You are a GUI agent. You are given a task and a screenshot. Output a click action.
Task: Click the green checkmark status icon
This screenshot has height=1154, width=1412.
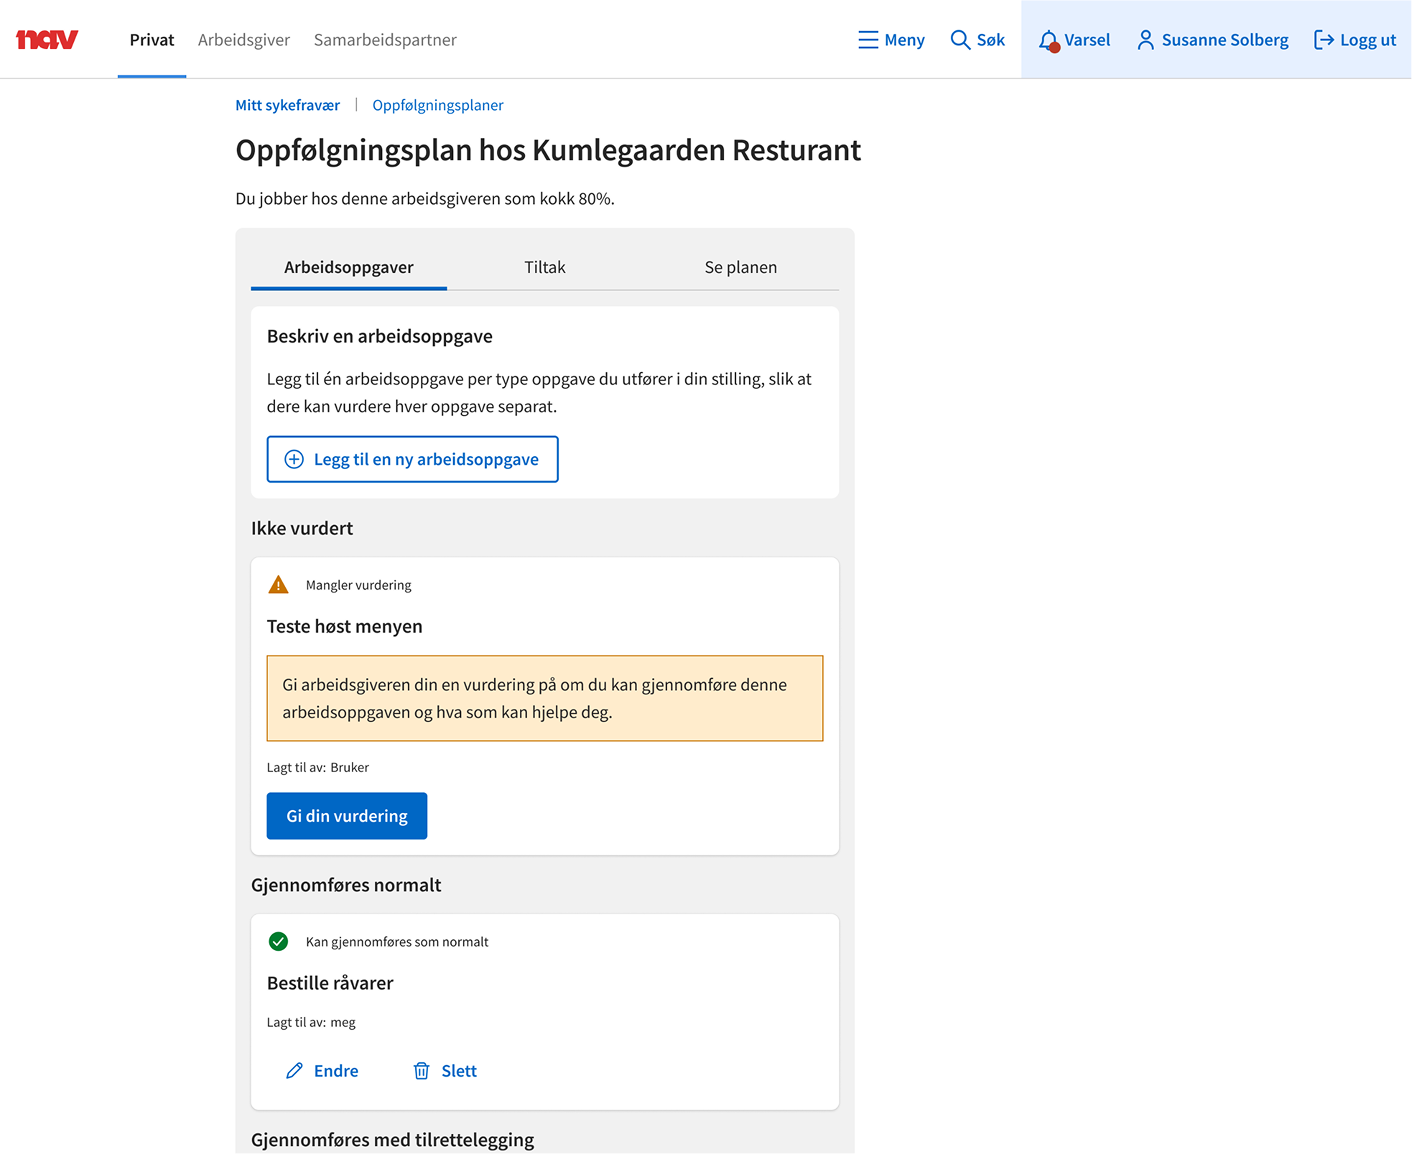(x=279, y=941)
